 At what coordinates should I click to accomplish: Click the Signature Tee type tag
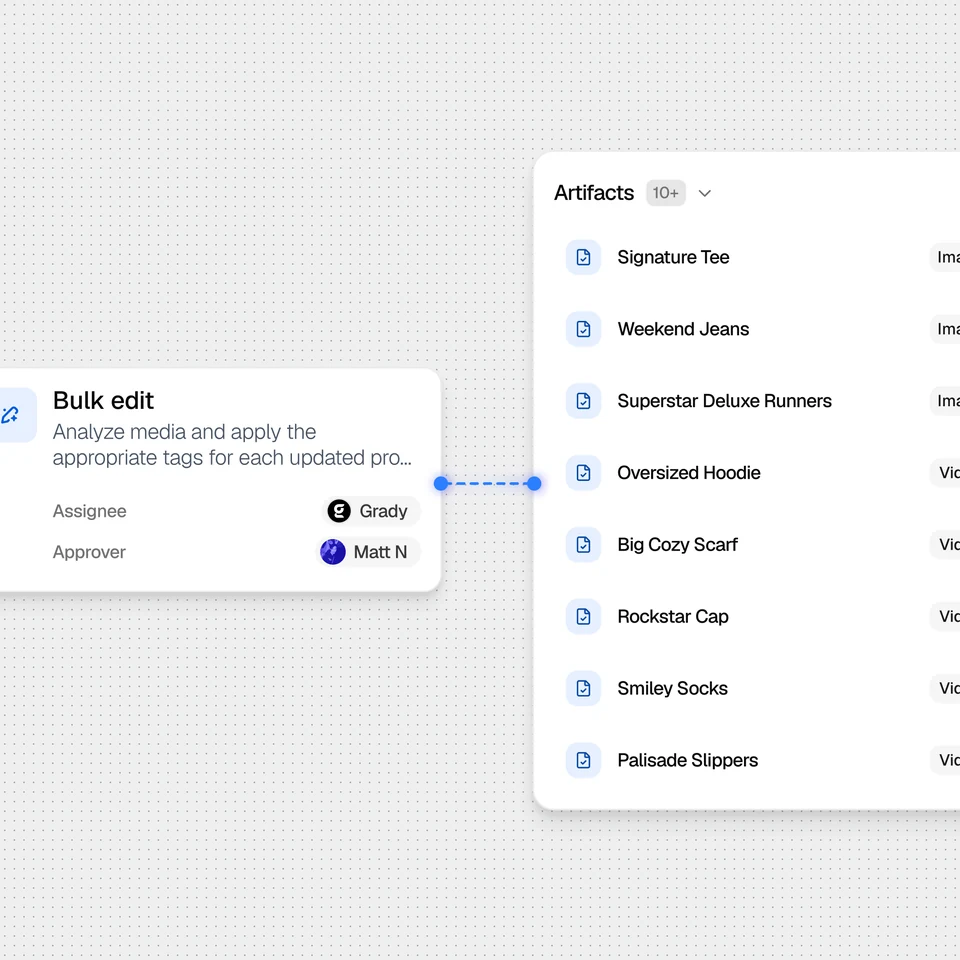945,257
